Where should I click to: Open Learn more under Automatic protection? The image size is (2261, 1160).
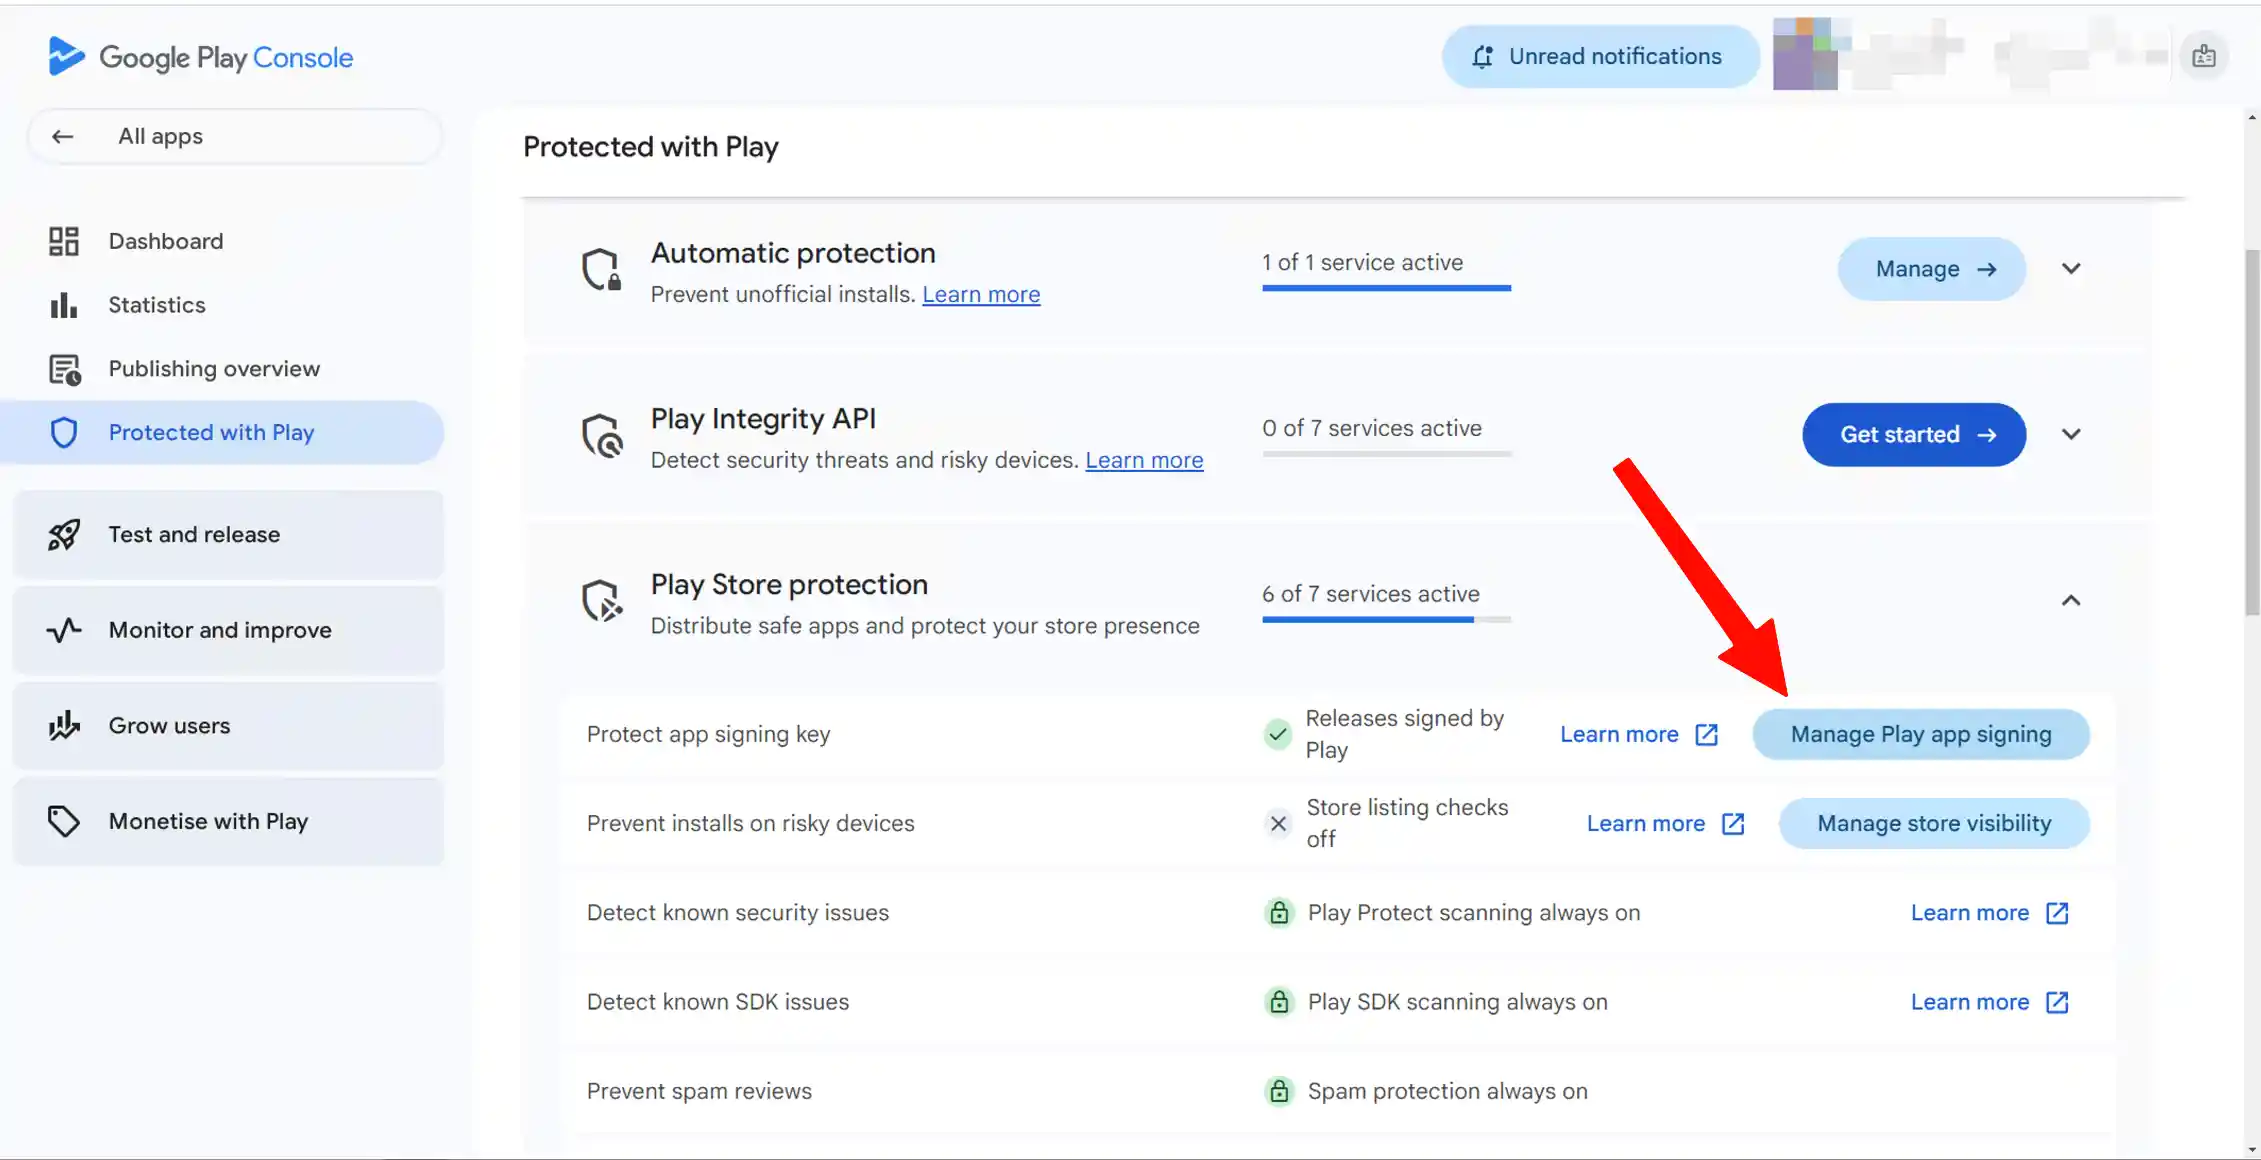981,295
